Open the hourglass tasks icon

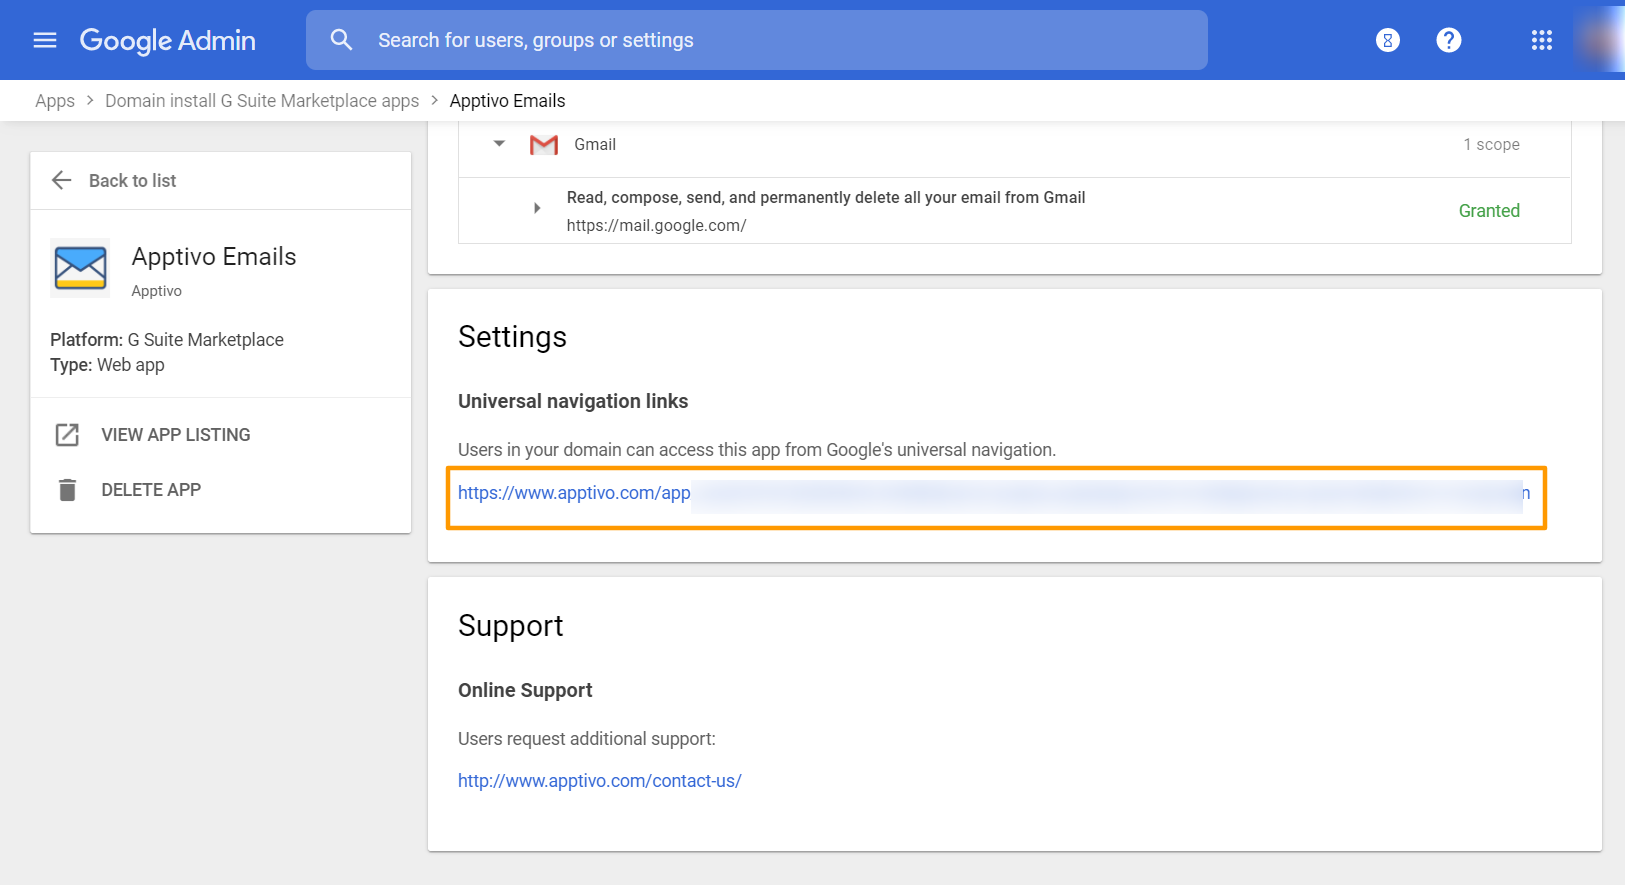pyautogui.click(x=1387, y=40)
